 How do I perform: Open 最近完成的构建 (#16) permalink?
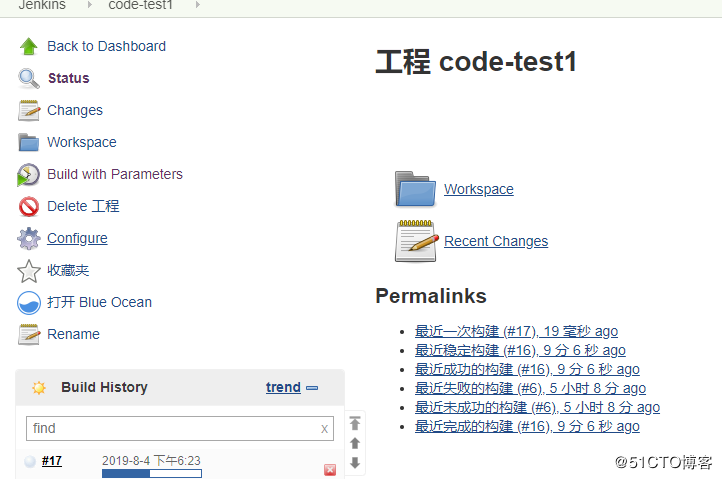527,426
